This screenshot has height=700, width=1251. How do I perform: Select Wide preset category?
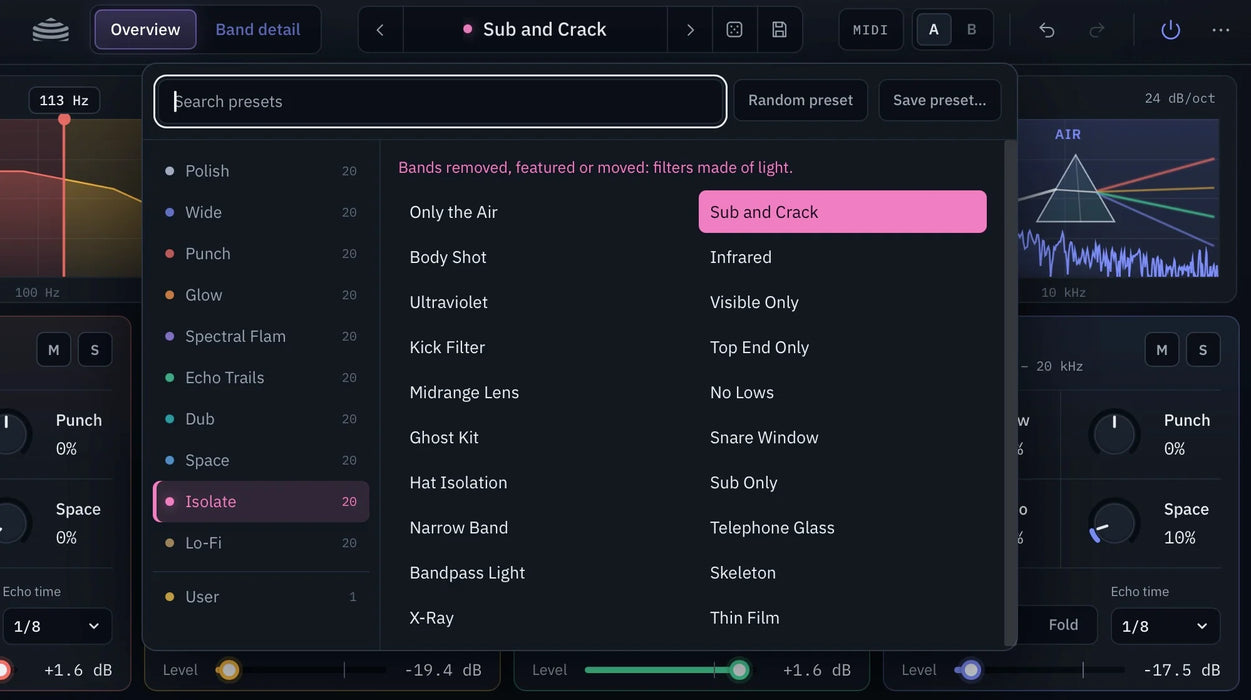click(261, 212)
